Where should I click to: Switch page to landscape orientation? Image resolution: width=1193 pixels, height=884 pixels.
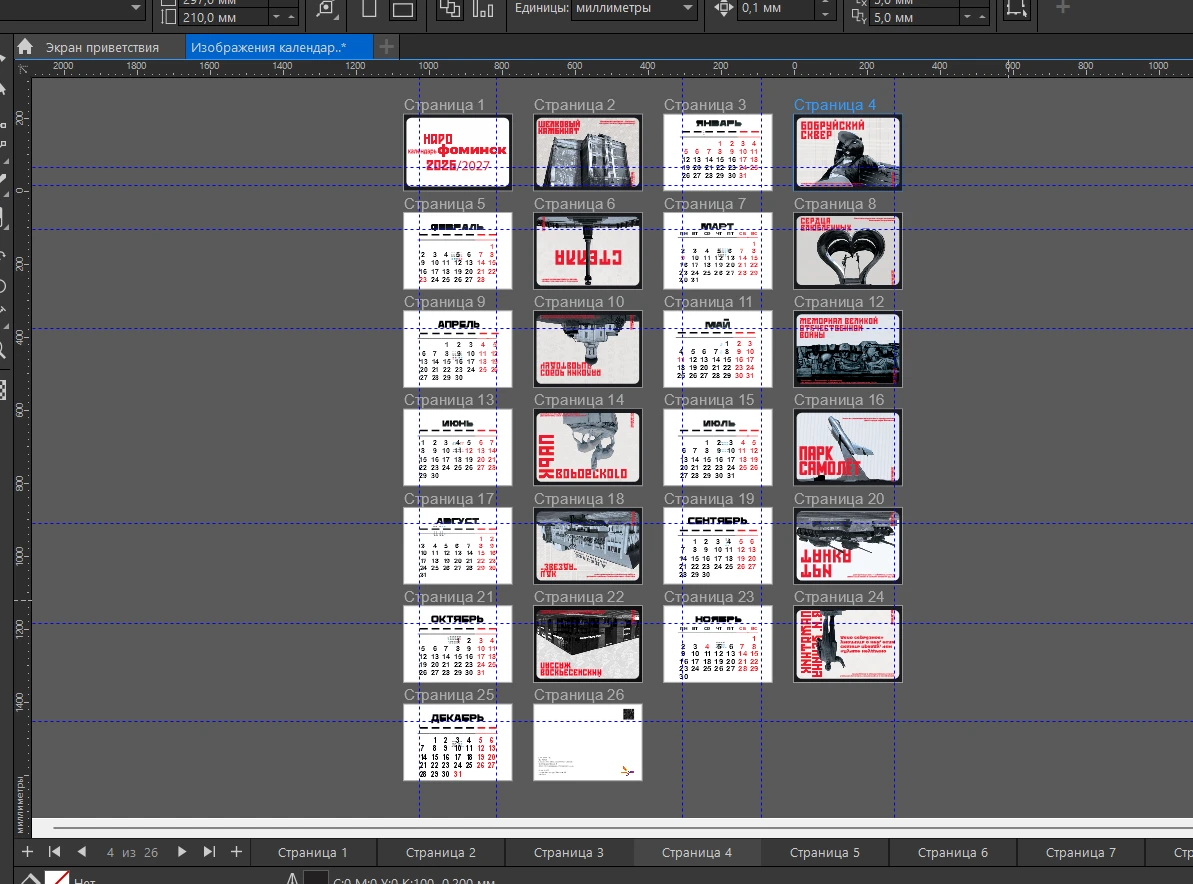click(402, 9)
